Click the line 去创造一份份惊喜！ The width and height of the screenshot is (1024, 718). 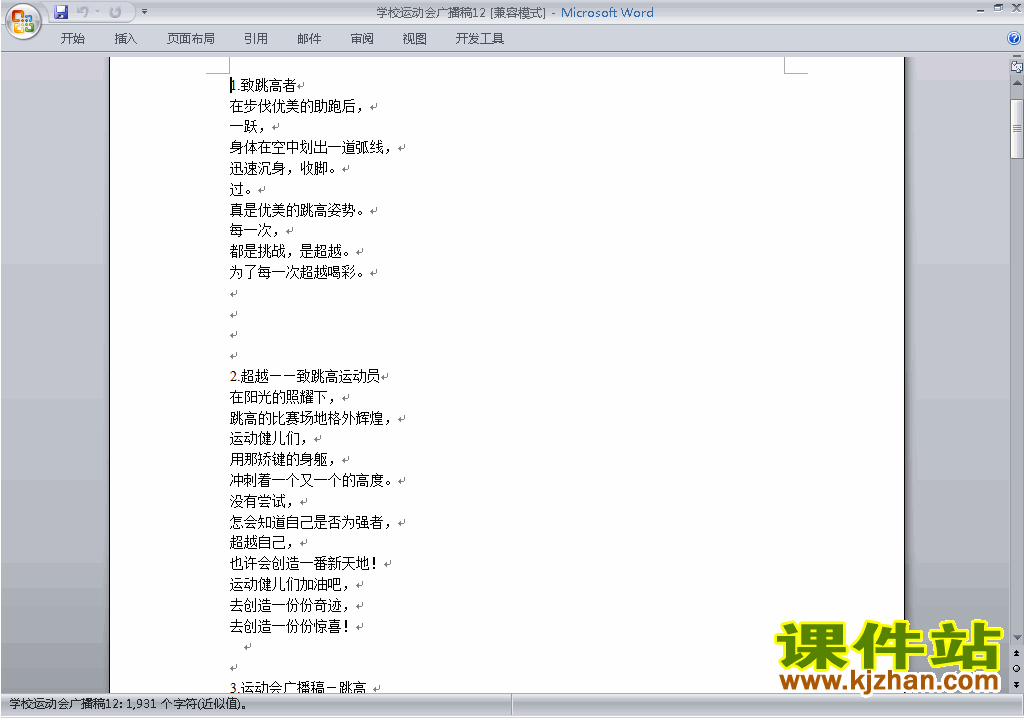(289, 626)
